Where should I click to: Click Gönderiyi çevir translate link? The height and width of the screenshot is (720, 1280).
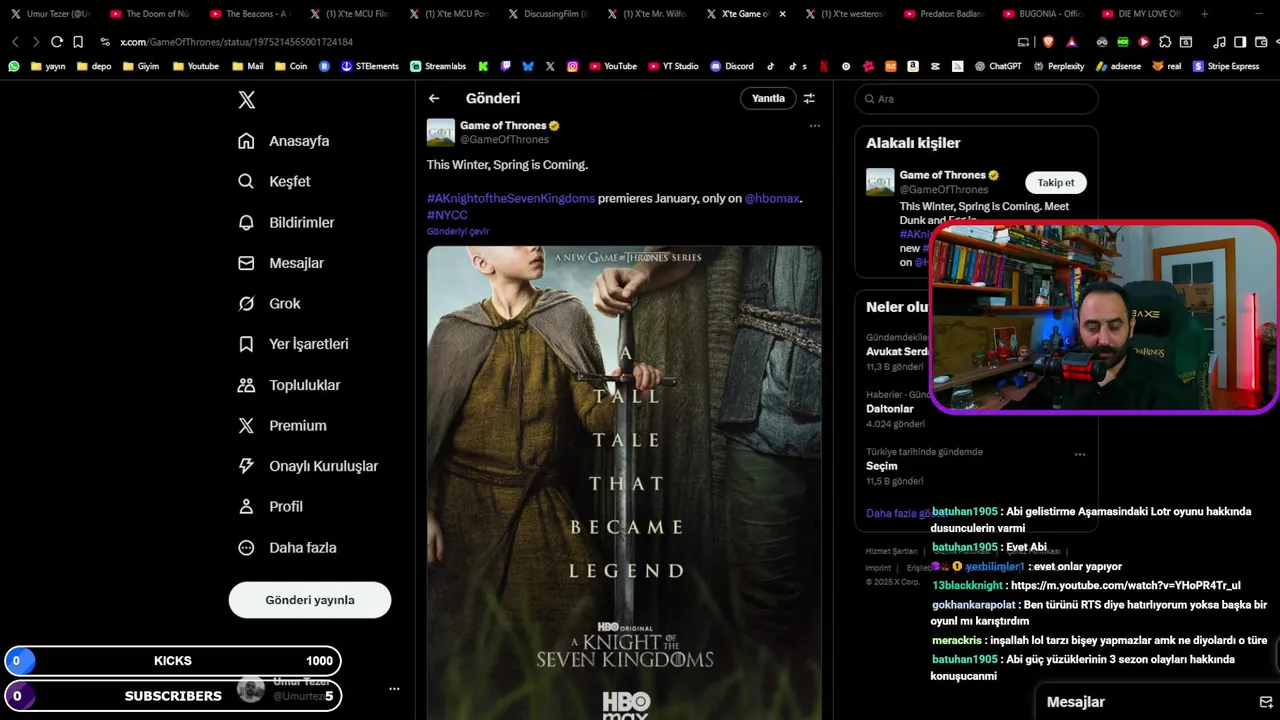458,231
